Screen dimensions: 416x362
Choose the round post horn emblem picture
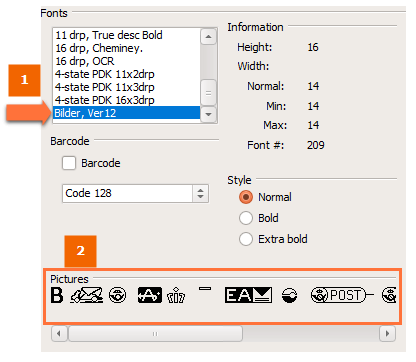click(118, 295)
